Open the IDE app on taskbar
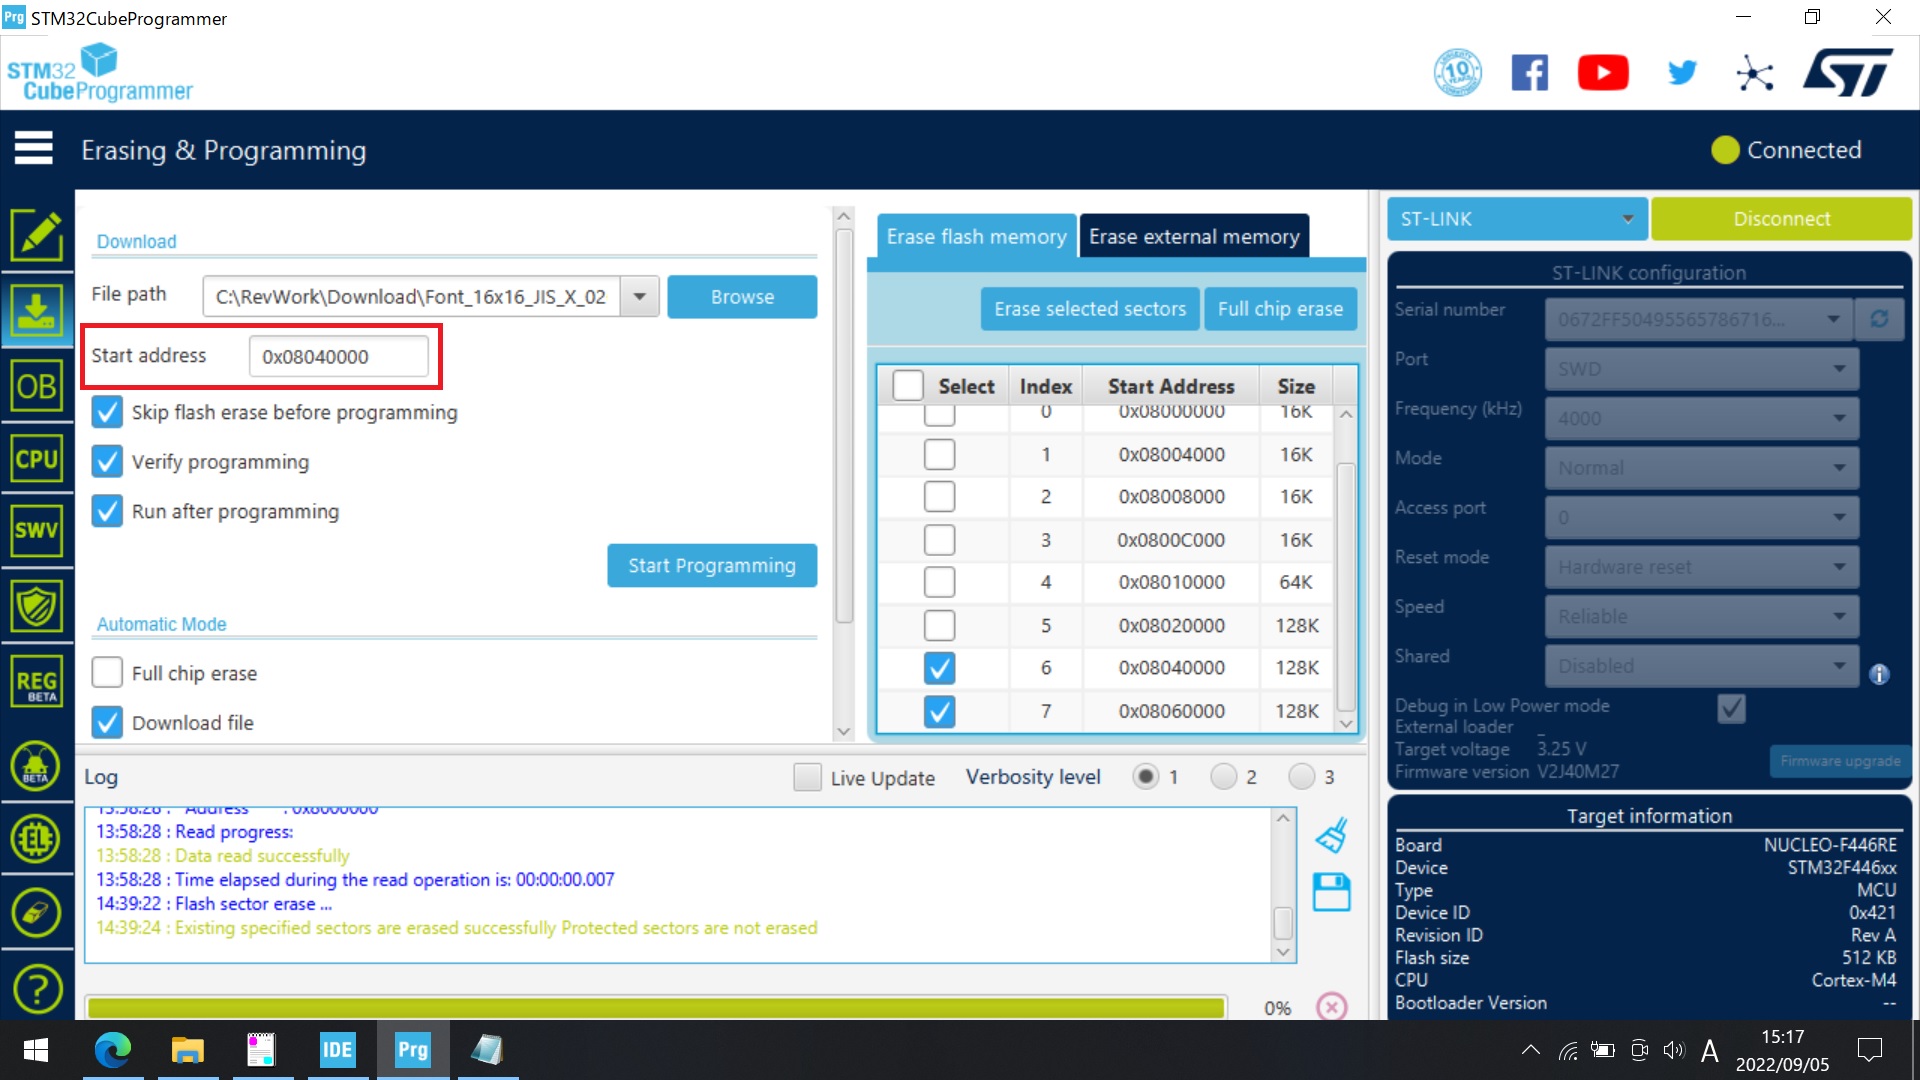1920x1080 pixels. tap(337, 1049)
